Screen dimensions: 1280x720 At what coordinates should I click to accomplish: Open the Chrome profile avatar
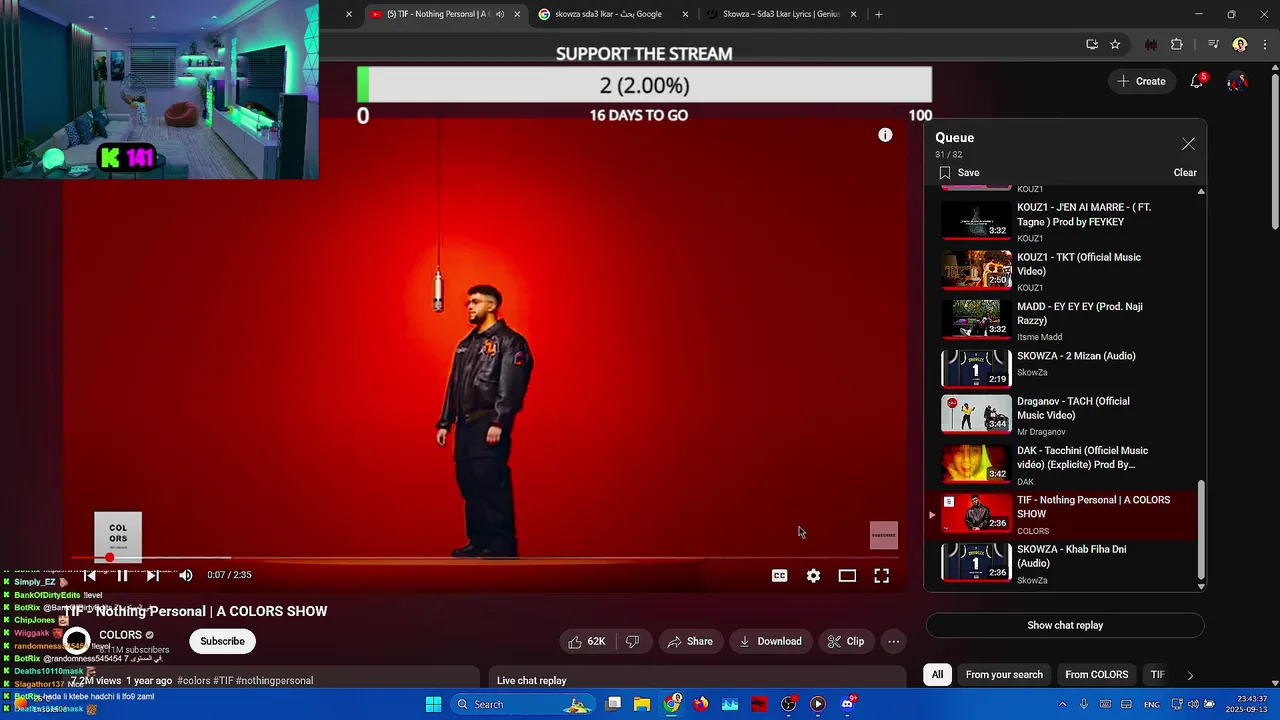[x=1240, y=44]
